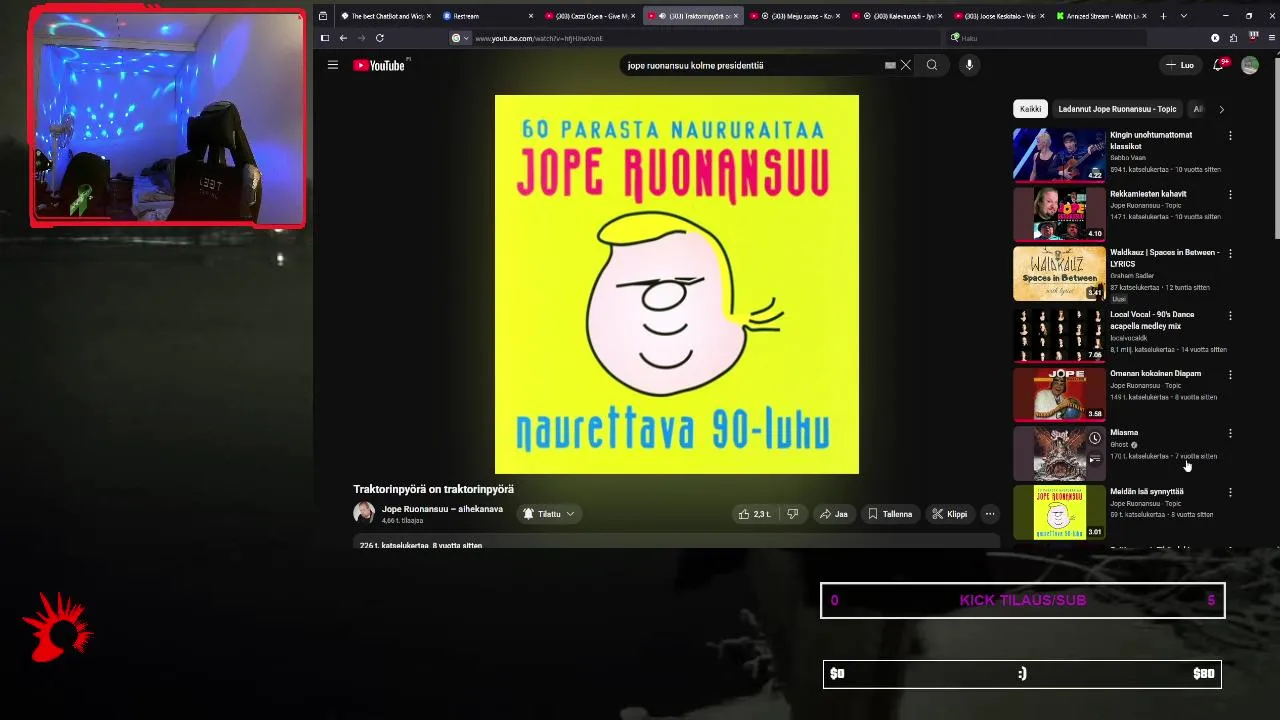Show next filter chips with right arrow

(1221, 109)
